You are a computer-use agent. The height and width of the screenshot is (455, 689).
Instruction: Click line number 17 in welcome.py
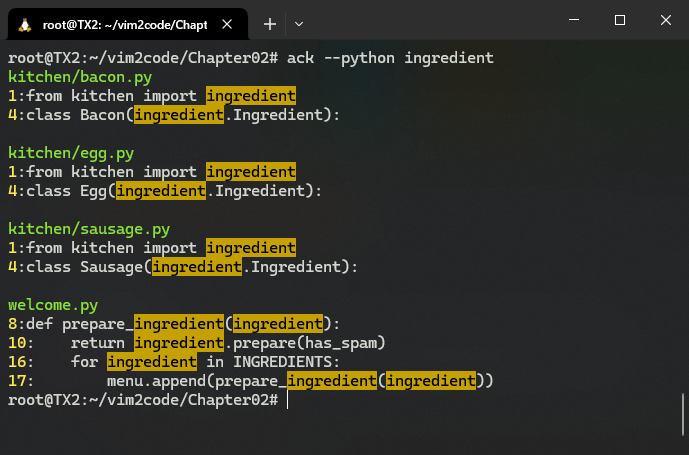[x=17, y=381]
